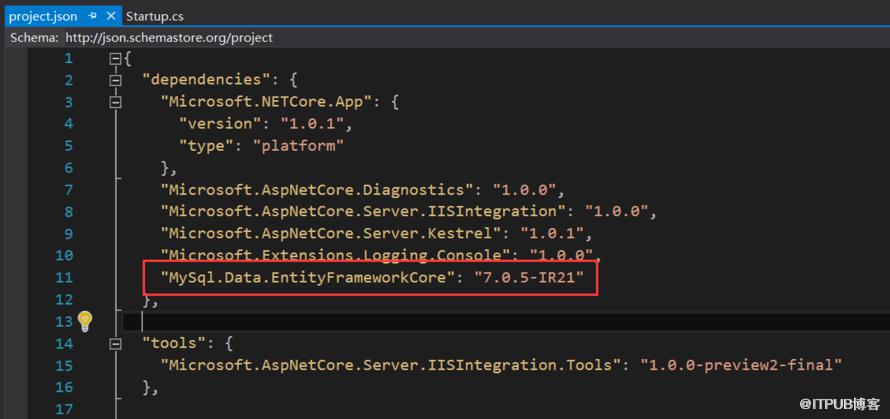
Task: Click "MySql.Data.EntityFrameworkCore" text
Action: tap(308, 278)
